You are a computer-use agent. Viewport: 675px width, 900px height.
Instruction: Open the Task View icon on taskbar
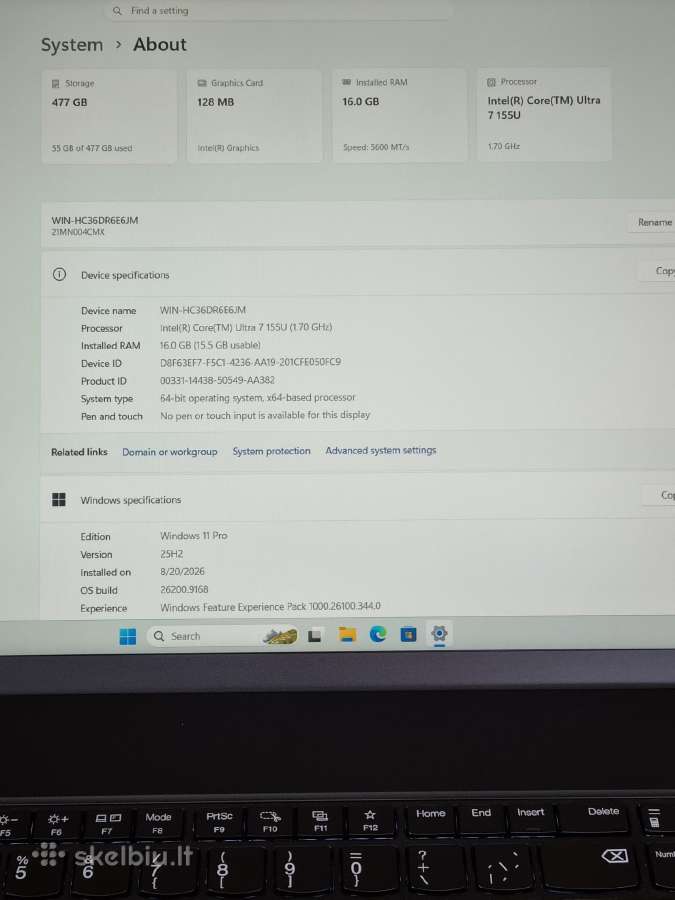tap(314, 635)
